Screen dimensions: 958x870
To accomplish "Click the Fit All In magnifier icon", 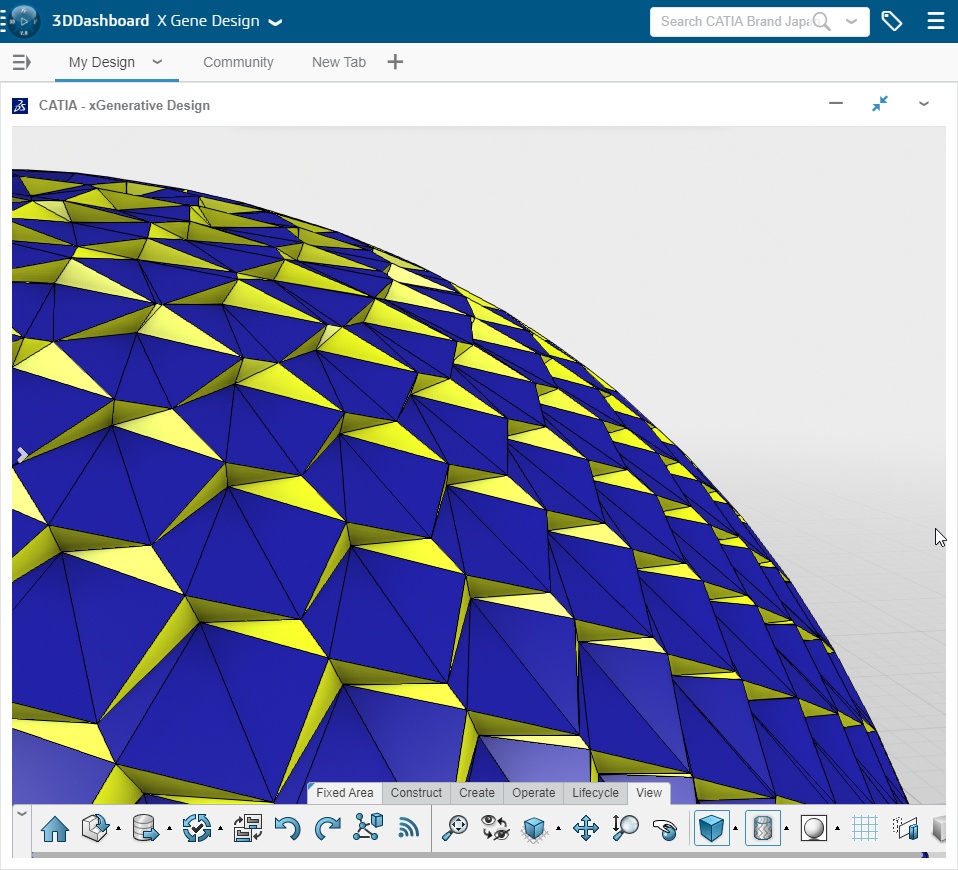I will click(455, 828).
